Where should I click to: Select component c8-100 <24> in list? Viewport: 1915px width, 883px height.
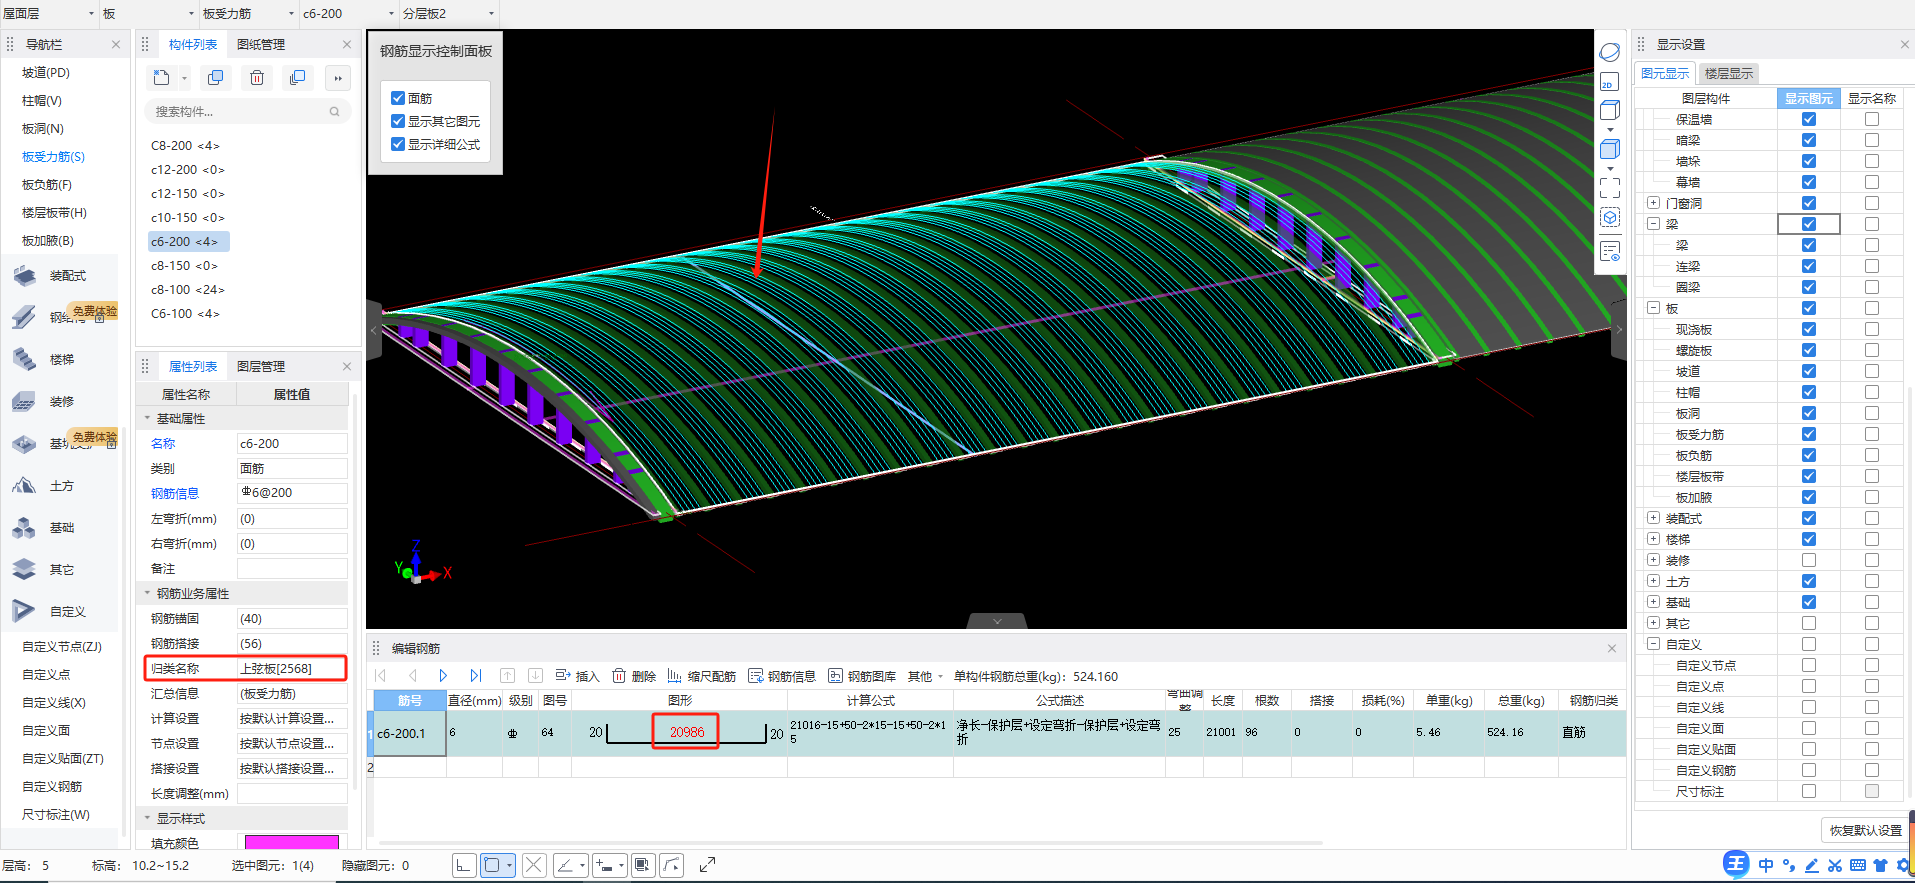pyautogui.click(x=188, y=290)
